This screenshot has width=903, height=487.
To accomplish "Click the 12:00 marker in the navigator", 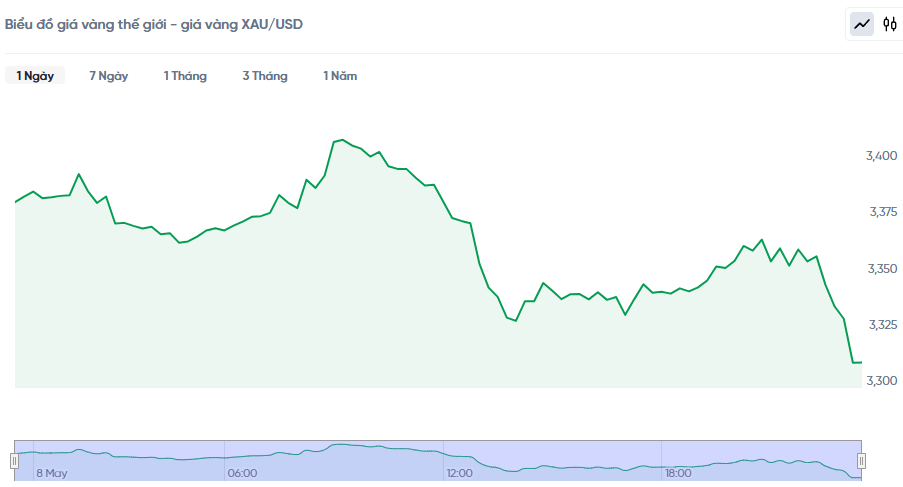I will coord(459,473).
